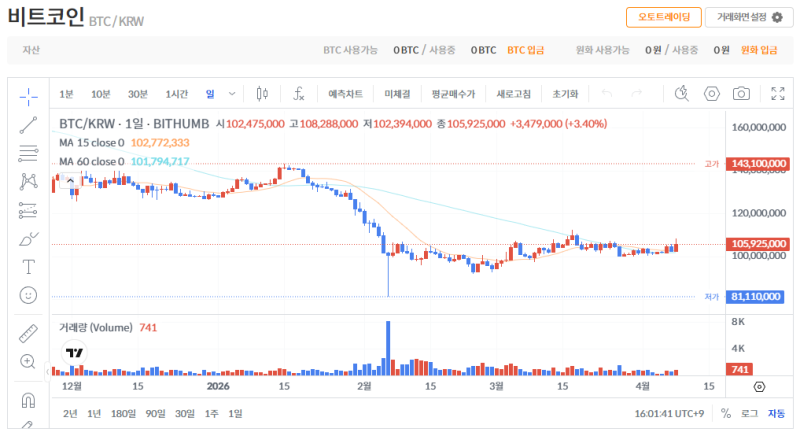
Task: Set range to 180일
Action: 123,414
